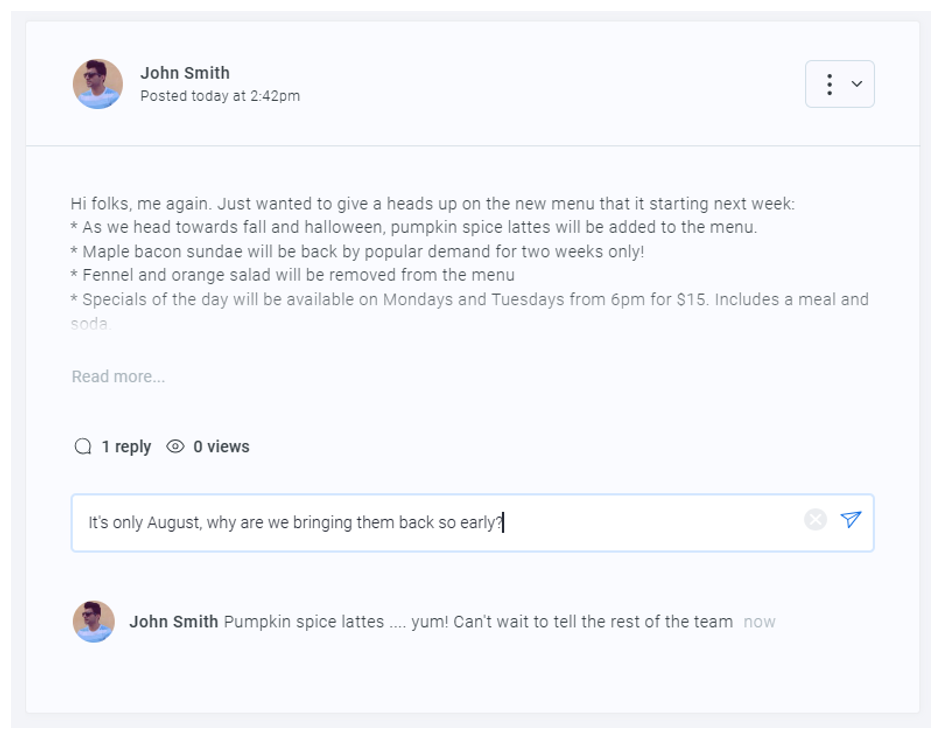This screenshot has height=739, width=941.
Task: Show the "1 reply" thread
Action: click(126, 447)
